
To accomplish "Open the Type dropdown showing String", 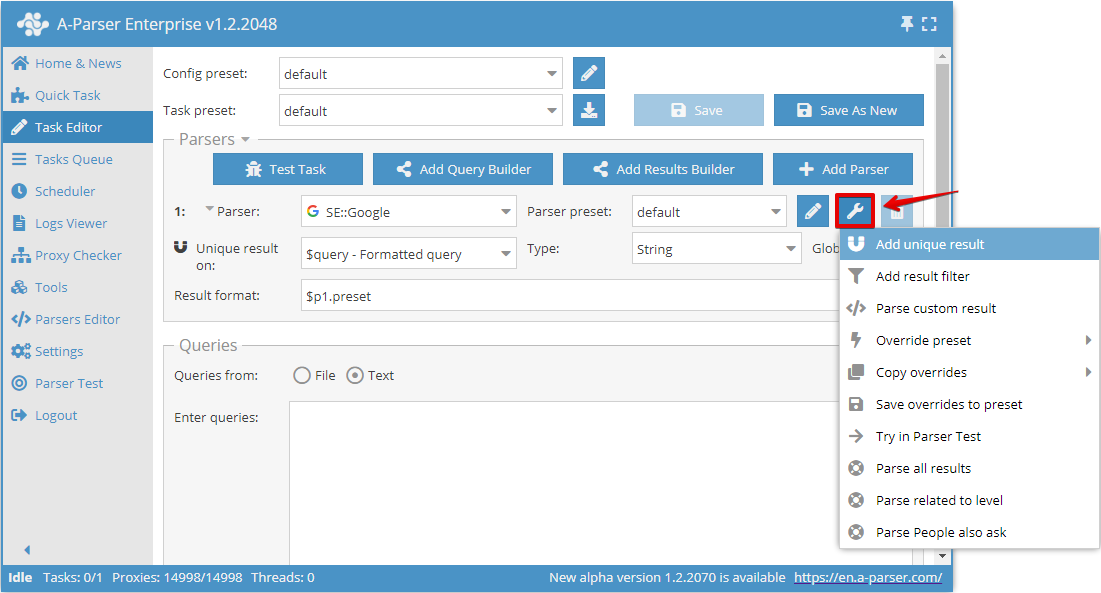I will [x=714, y=247].
